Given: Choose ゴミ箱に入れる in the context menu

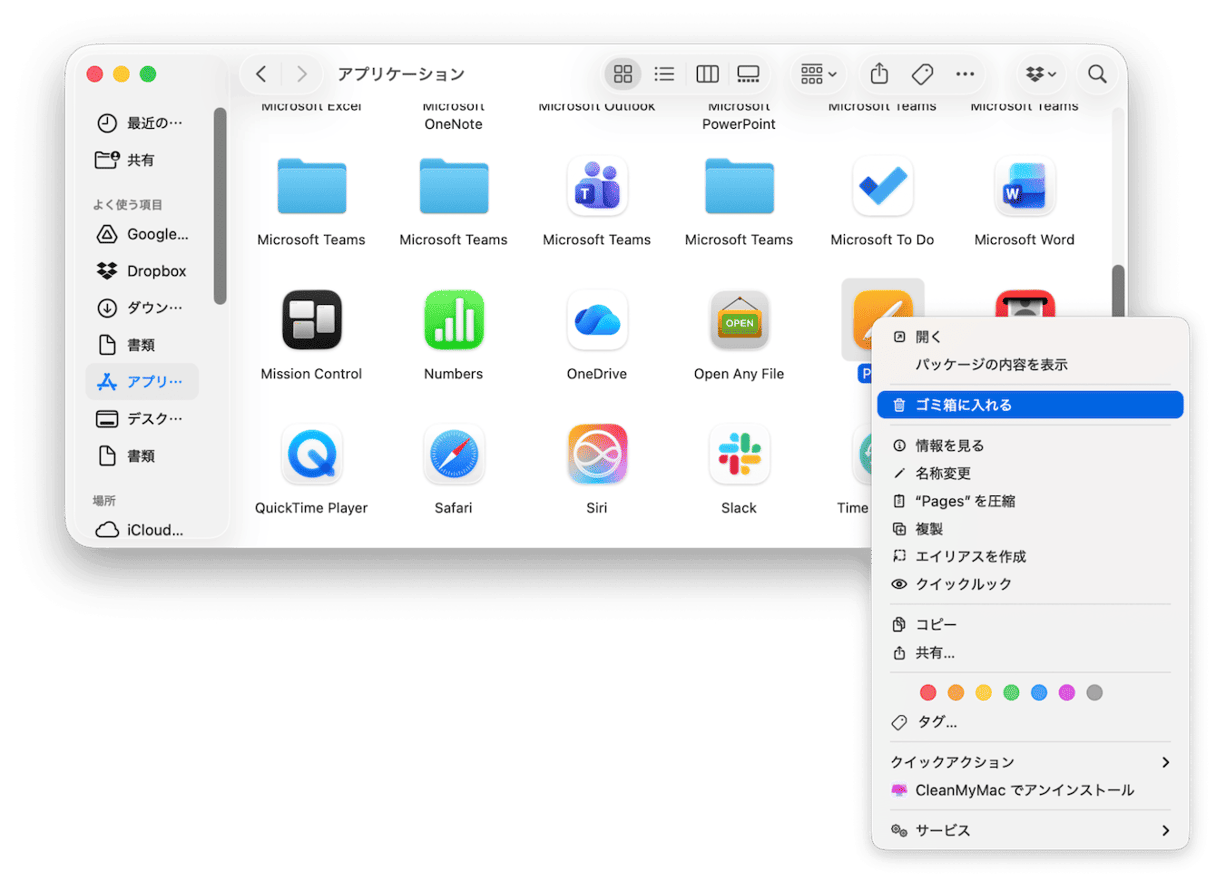Looking at the screenshot, I should (1030, 405).
